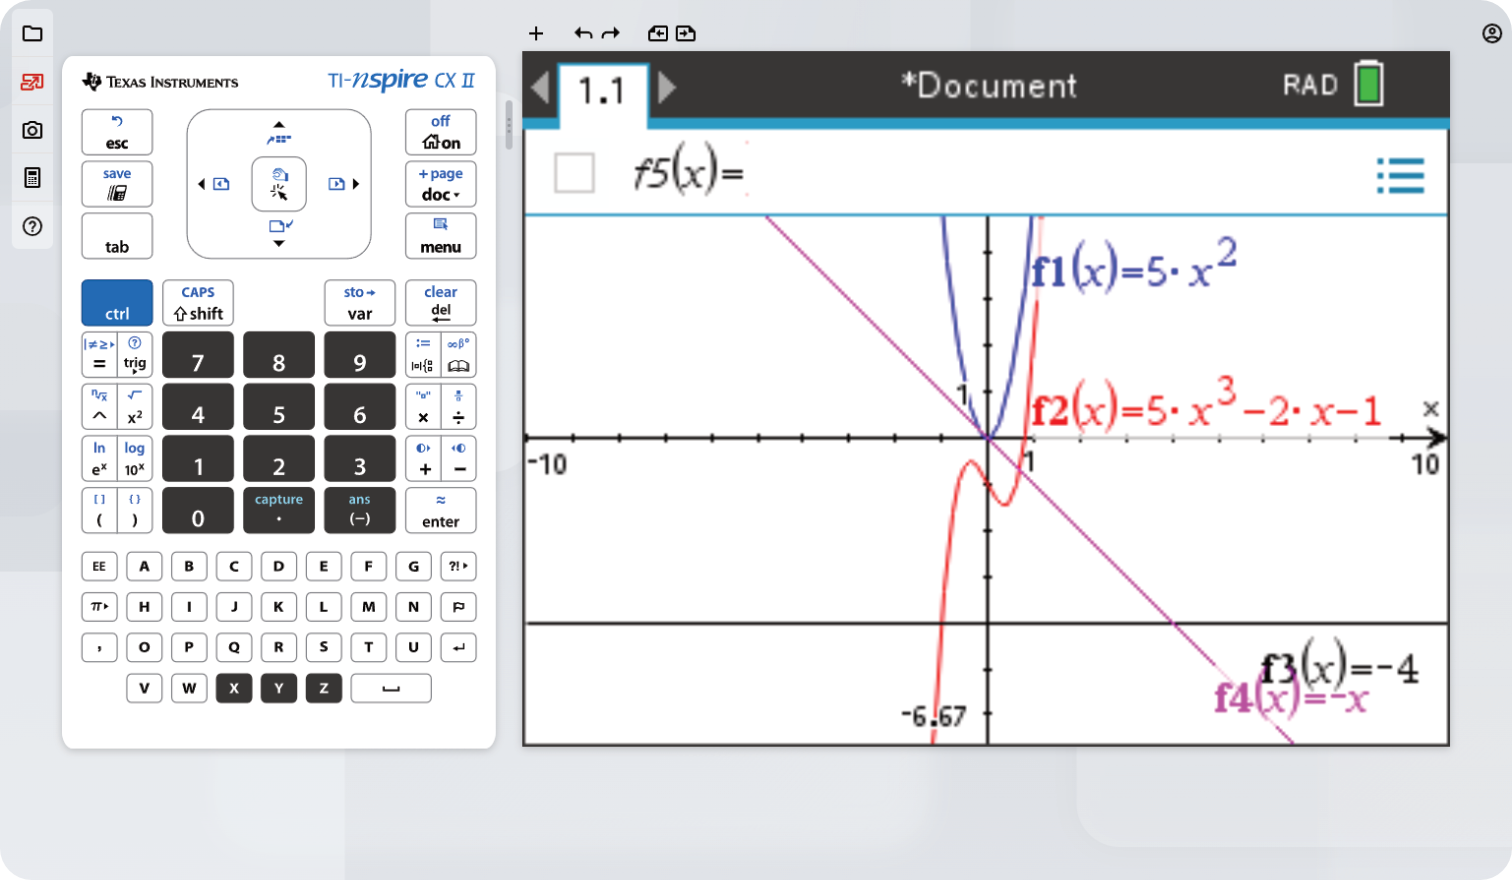Open the user account profile icon
The width and height of the screenshot is (1512, 880).
(1491, 34)
